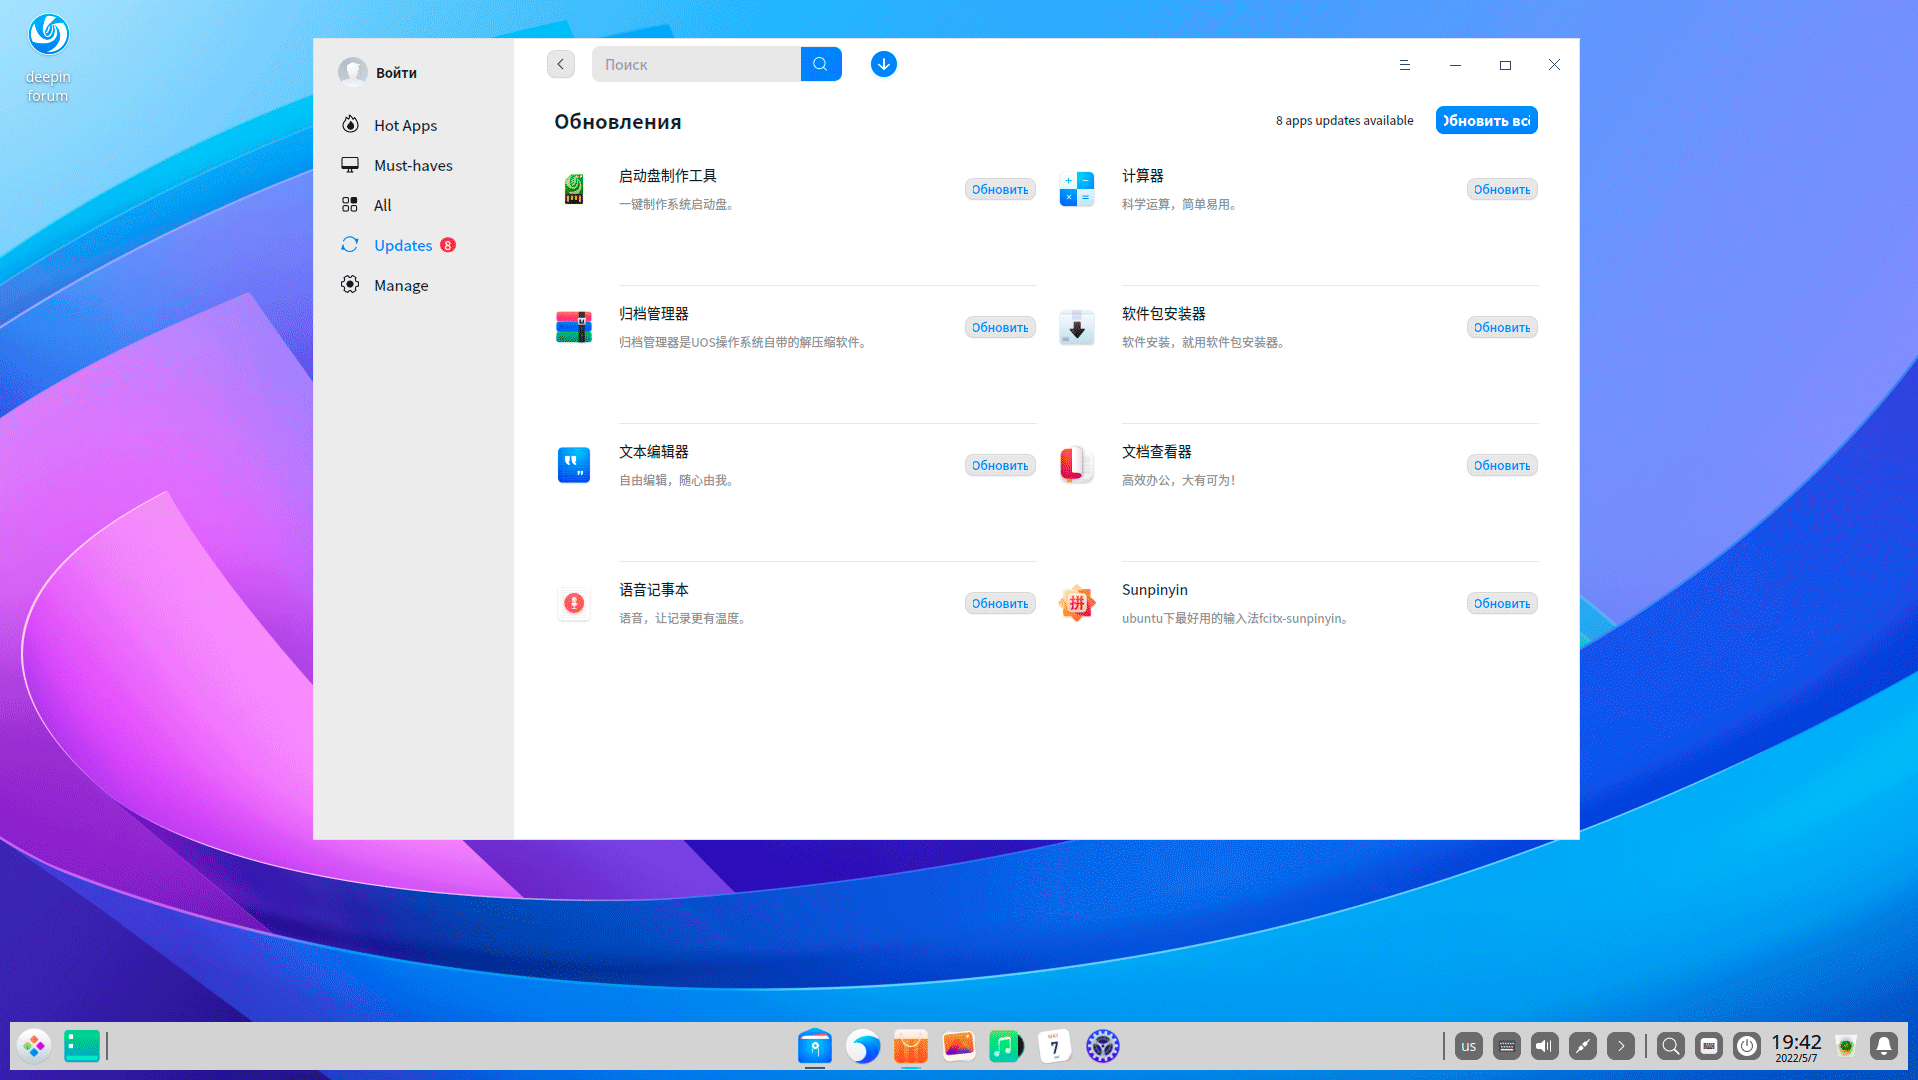
Task: Click the boot disk maker app icon
Action: (574, 189)
